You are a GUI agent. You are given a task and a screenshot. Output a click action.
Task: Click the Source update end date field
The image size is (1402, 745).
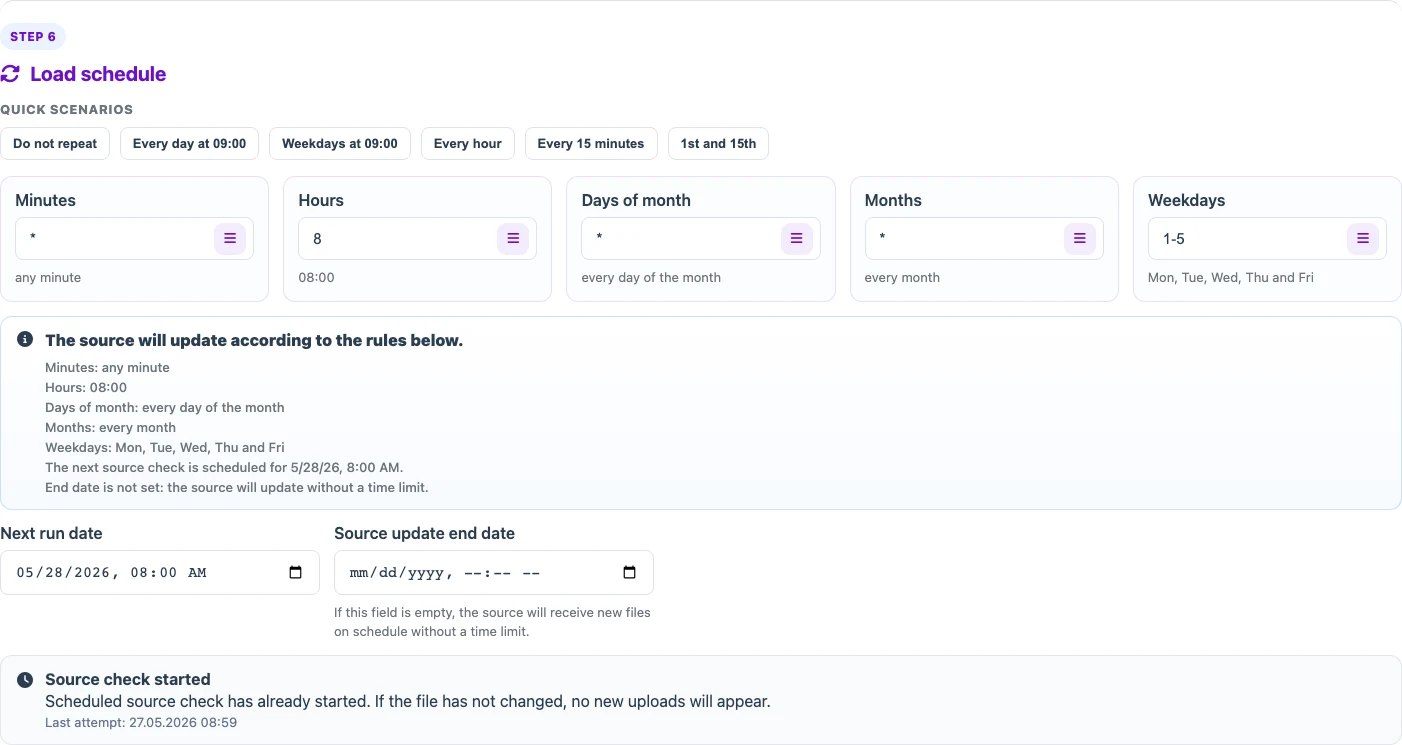pyautogui.click(x=494, y=573)
